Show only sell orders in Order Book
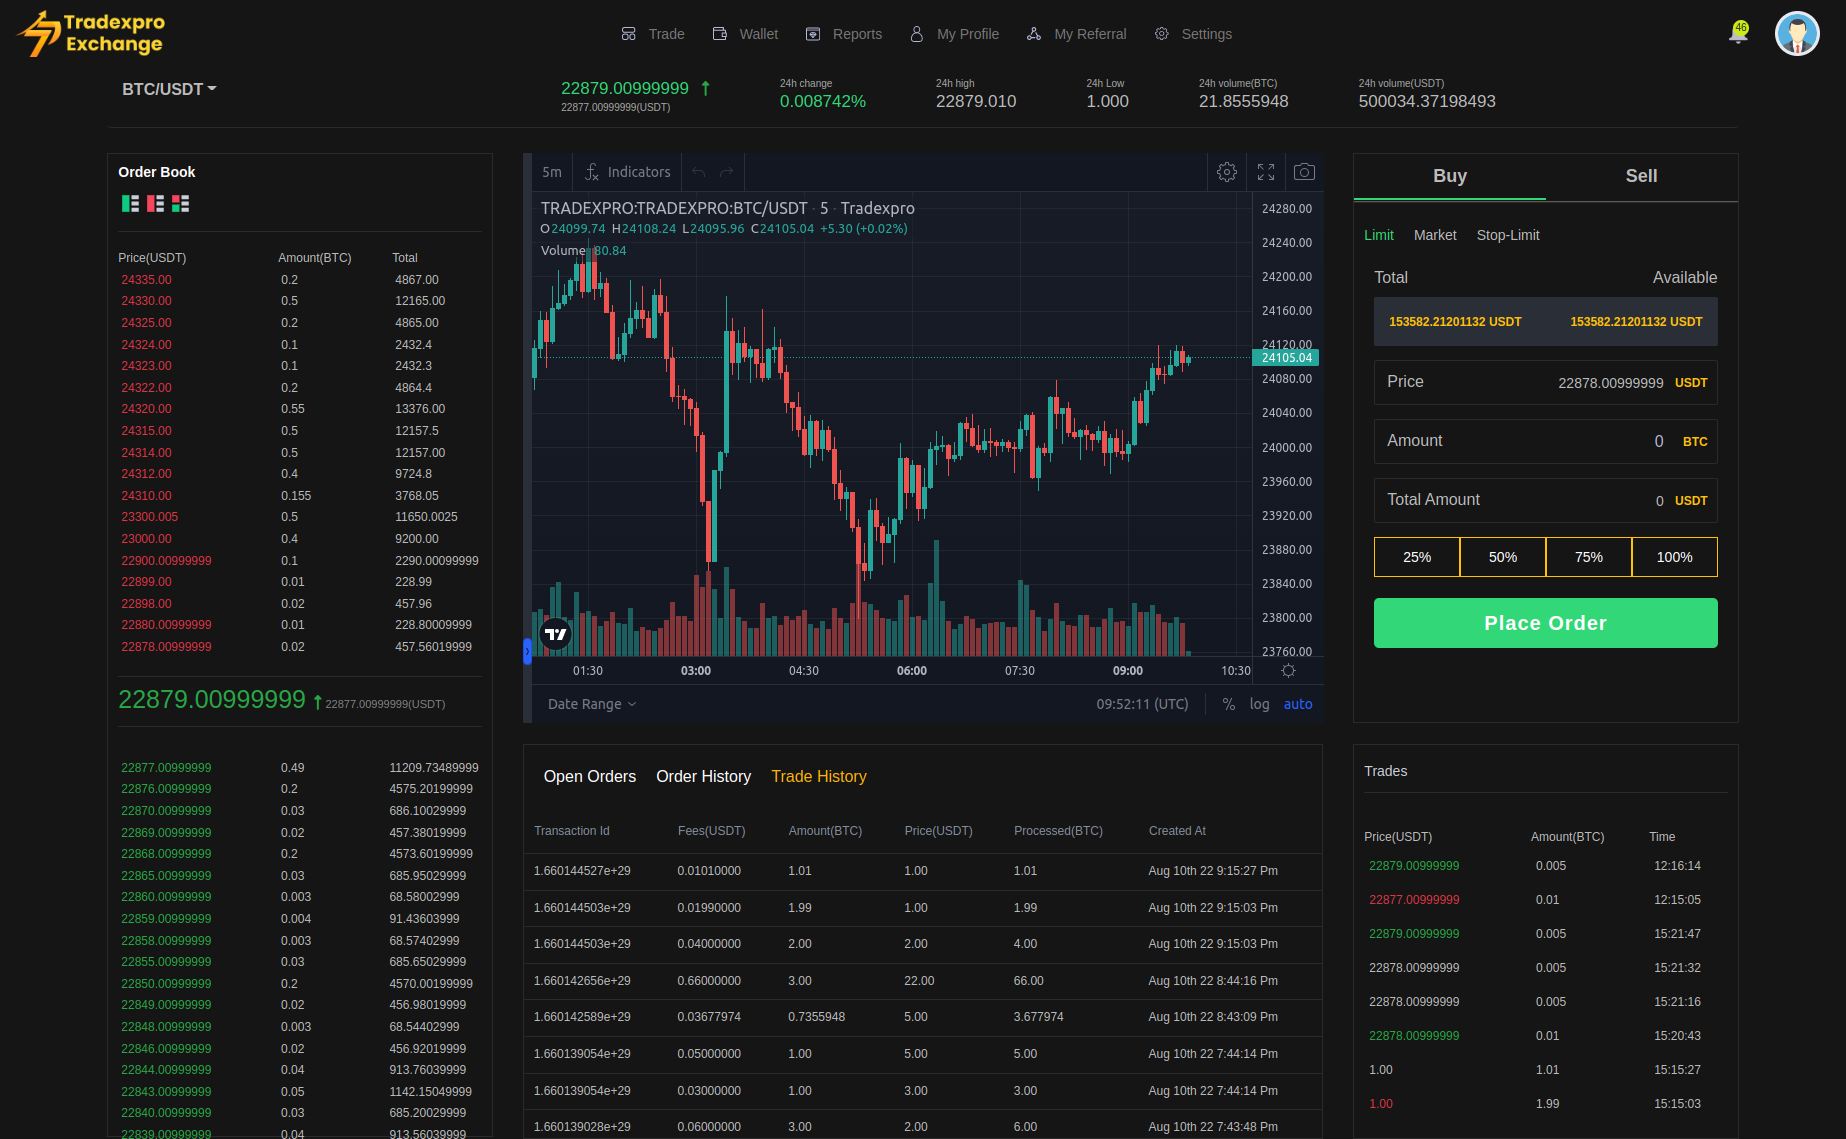Screen dimensions: 1846x1139 click(x=155, y=204)
